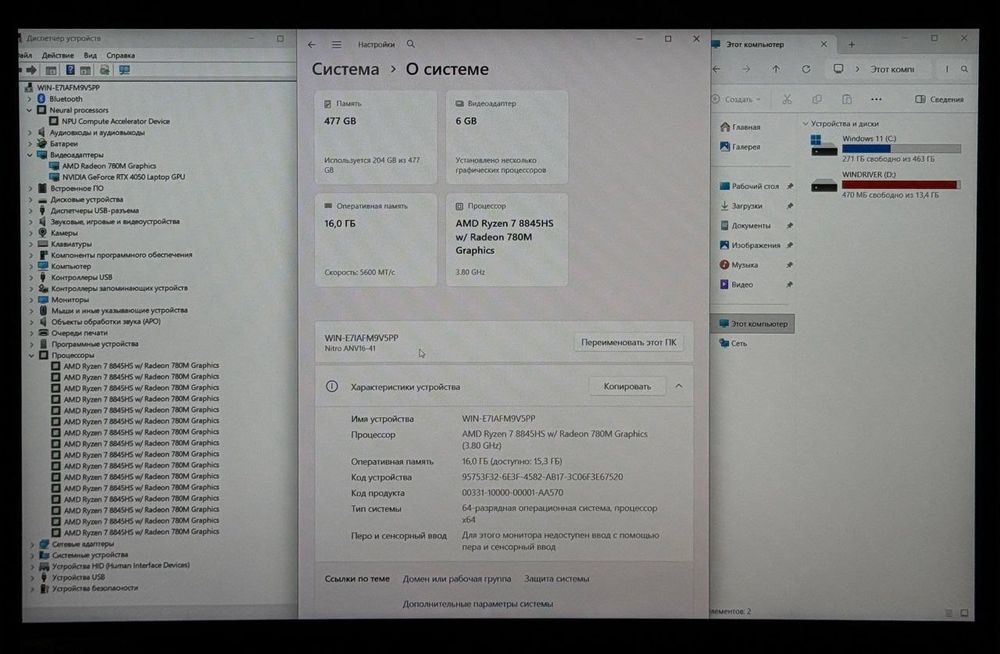Click the search magnifier in Settings title bar
This screenshot has width=1000, height=654.
click(x=411, y=44)
